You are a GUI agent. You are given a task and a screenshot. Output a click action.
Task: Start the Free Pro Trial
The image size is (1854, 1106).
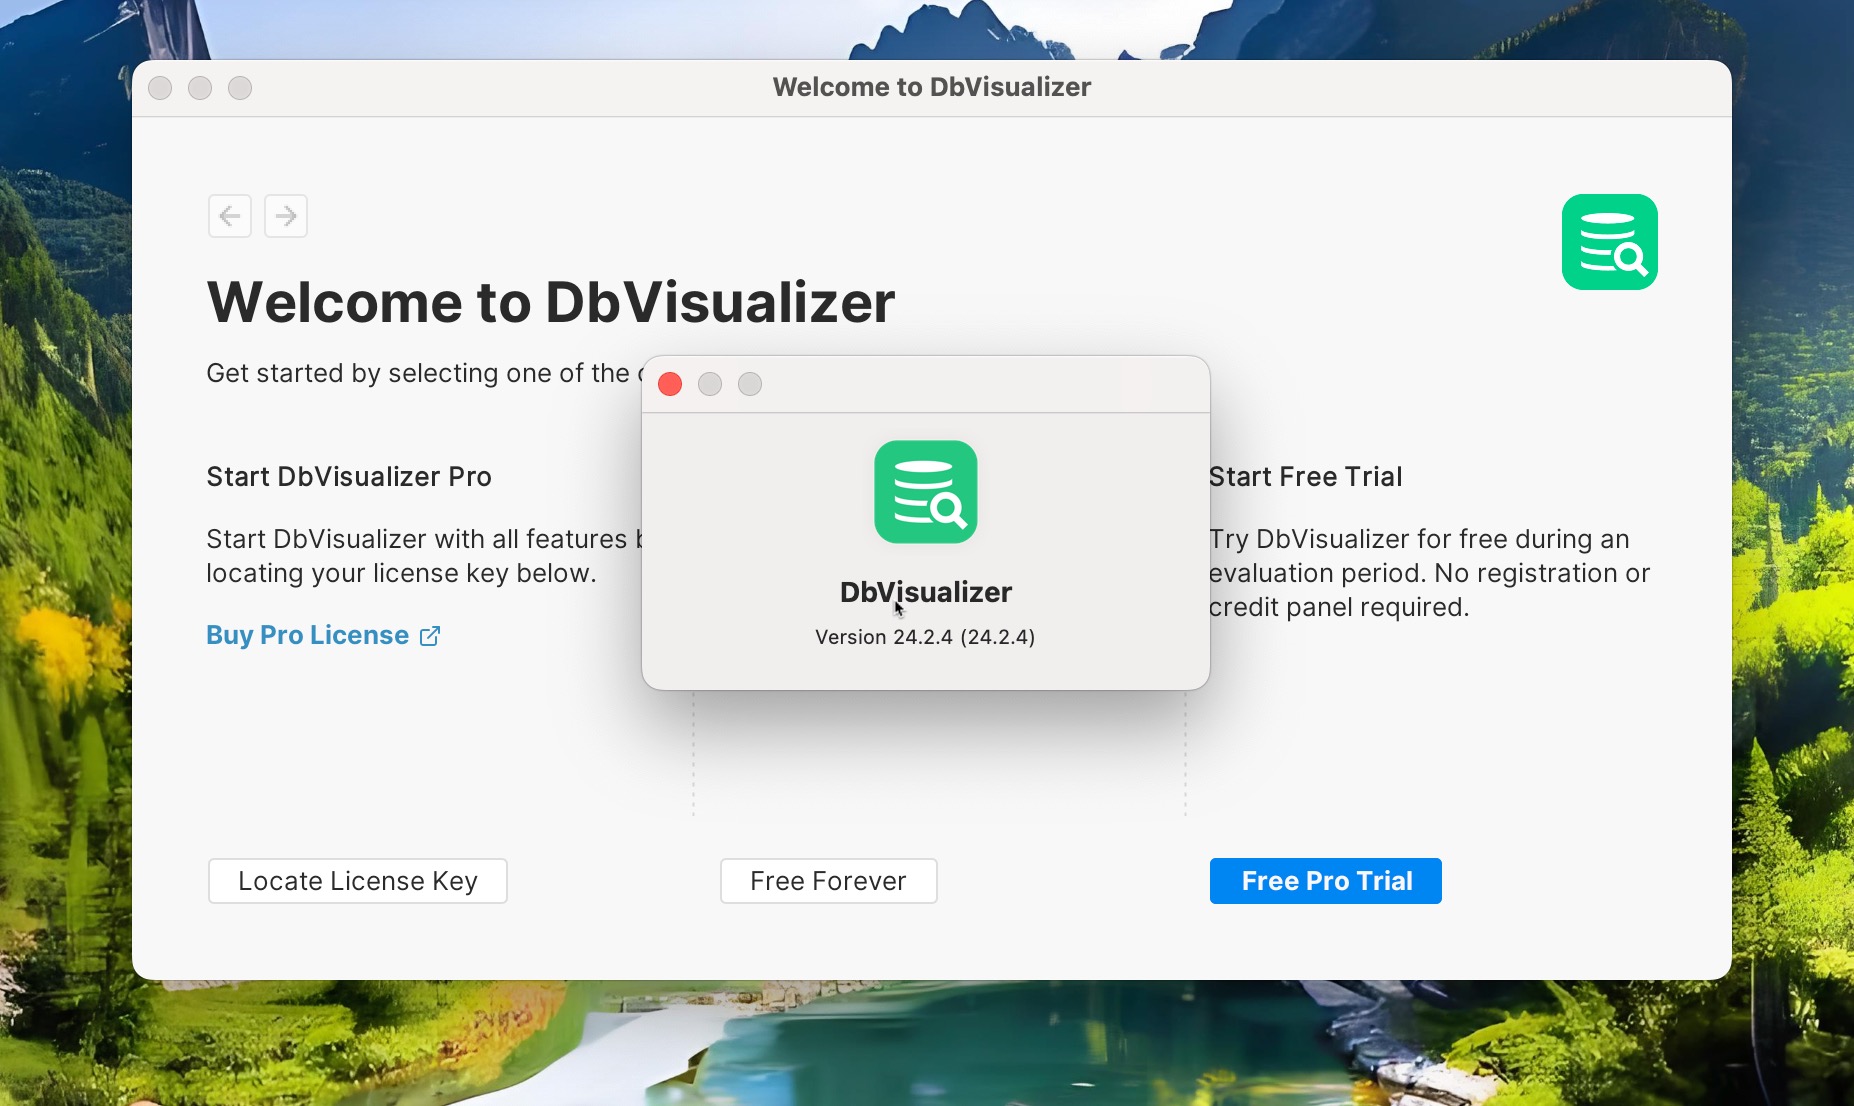coord(1326,881)
